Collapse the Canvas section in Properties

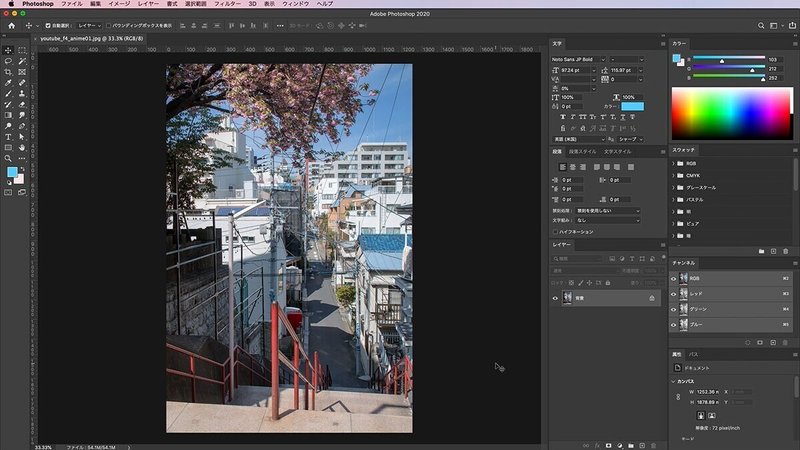673,381
